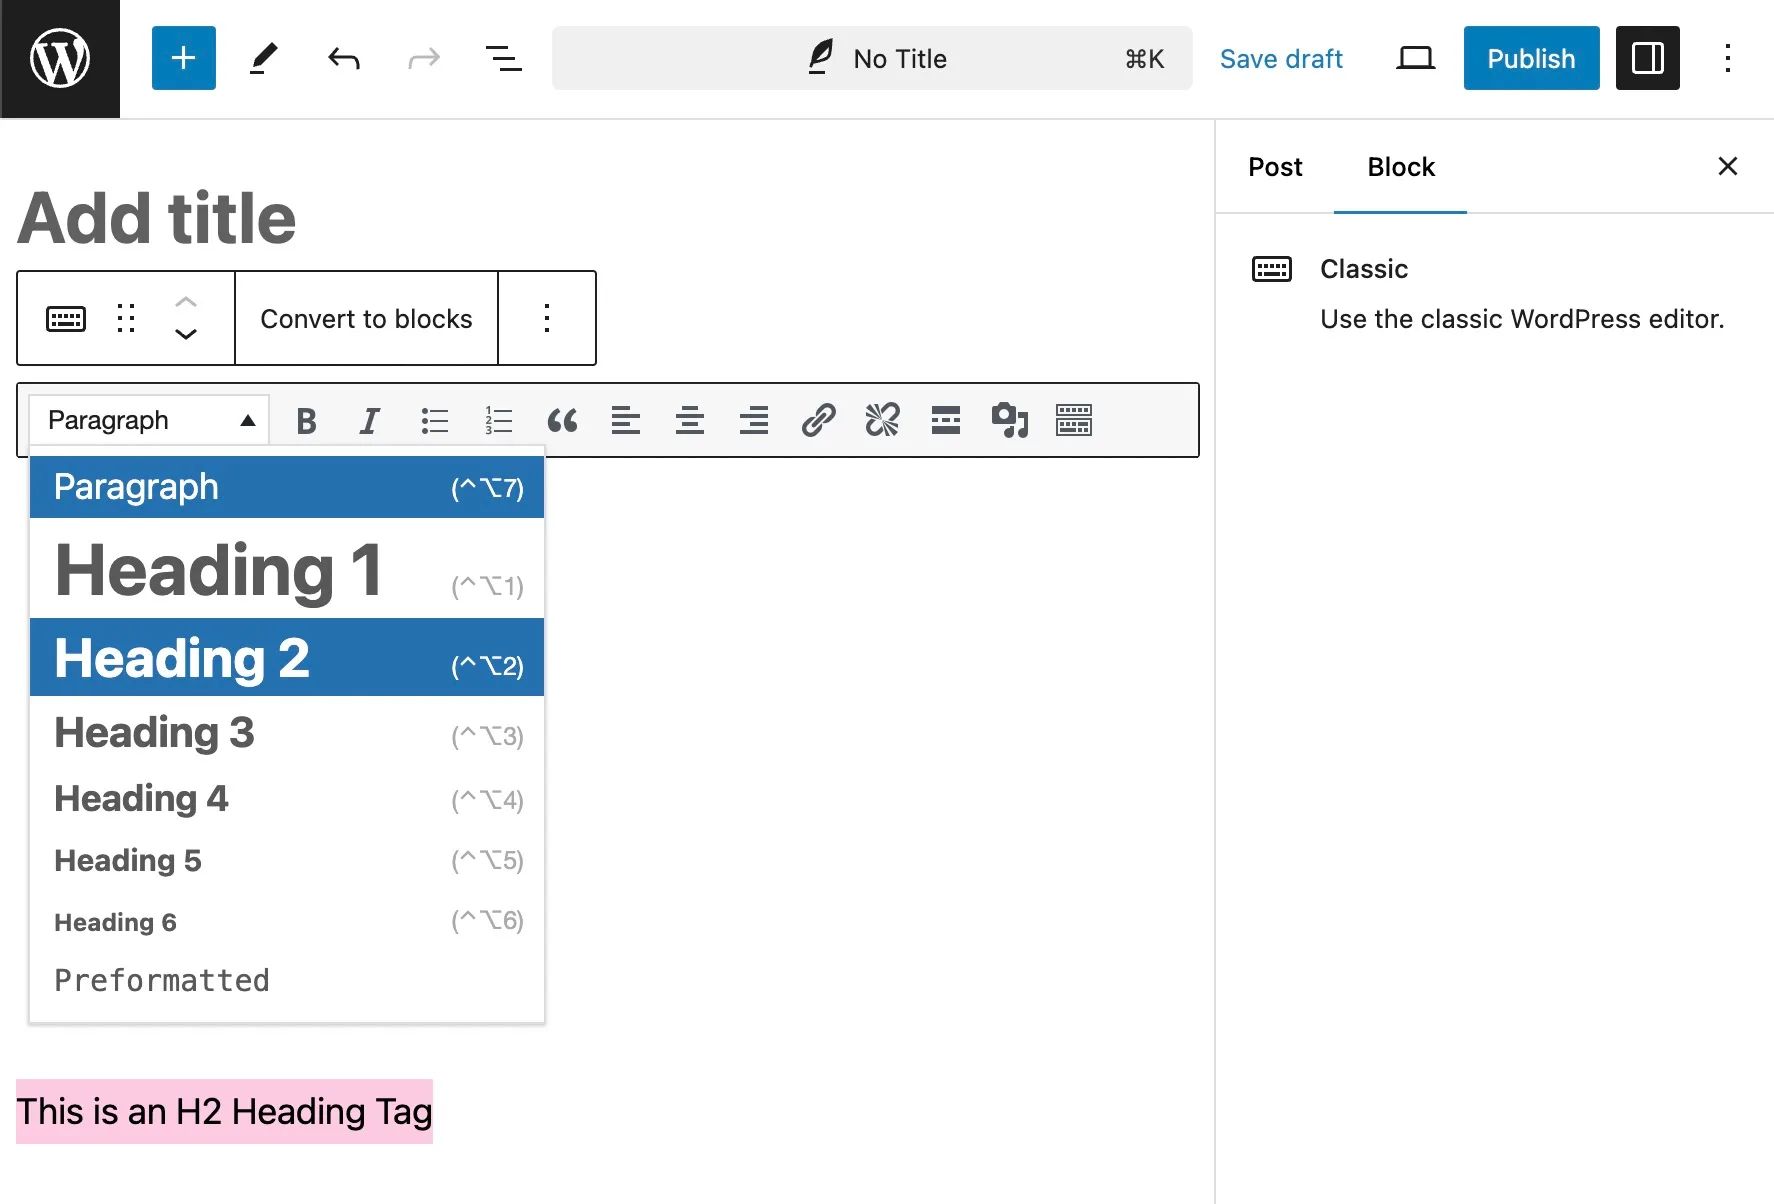This screenshot has height=1204, width=1774.
Task: Open the No Title command palette bar
Action: point(872,58)
